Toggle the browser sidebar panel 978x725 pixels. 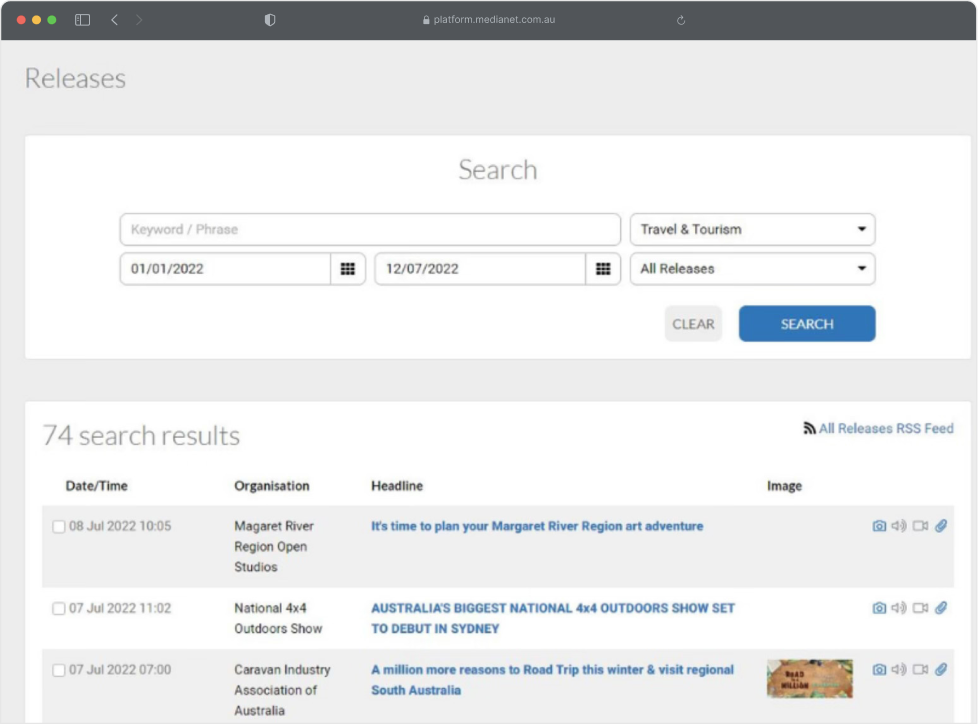tap(83, 20)
